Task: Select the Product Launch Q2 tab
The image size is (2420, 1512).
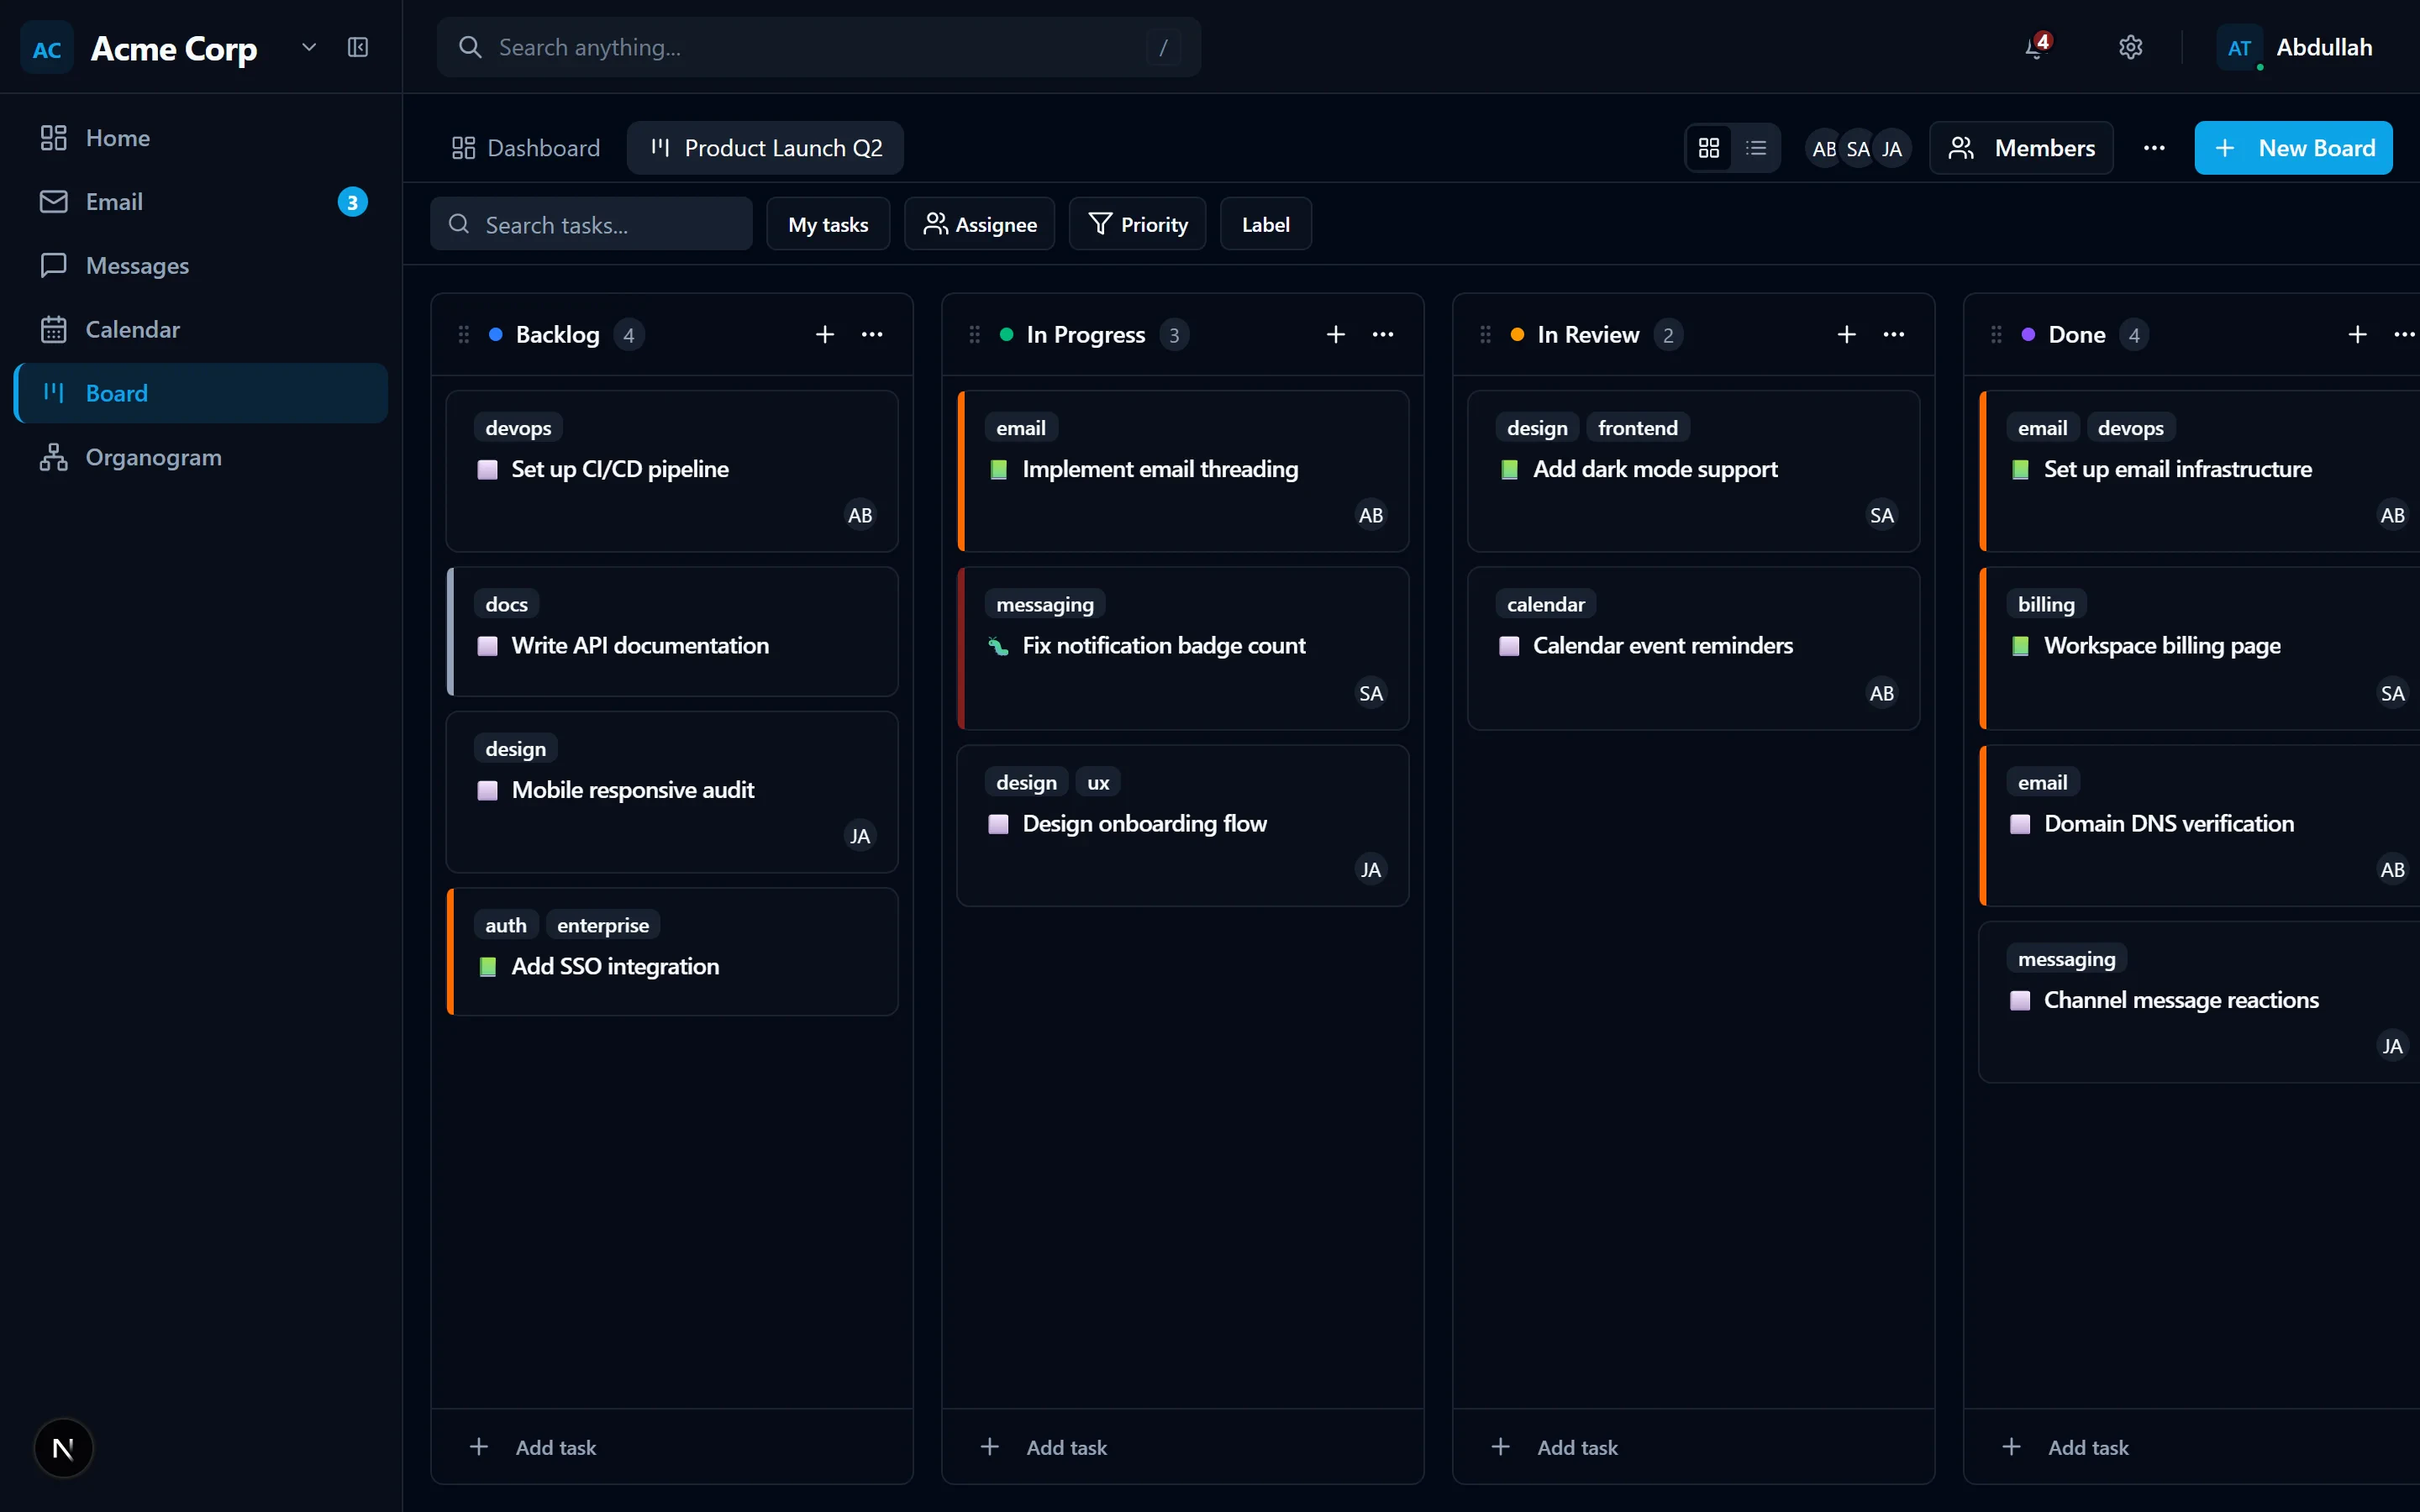Action: point(766,148)
